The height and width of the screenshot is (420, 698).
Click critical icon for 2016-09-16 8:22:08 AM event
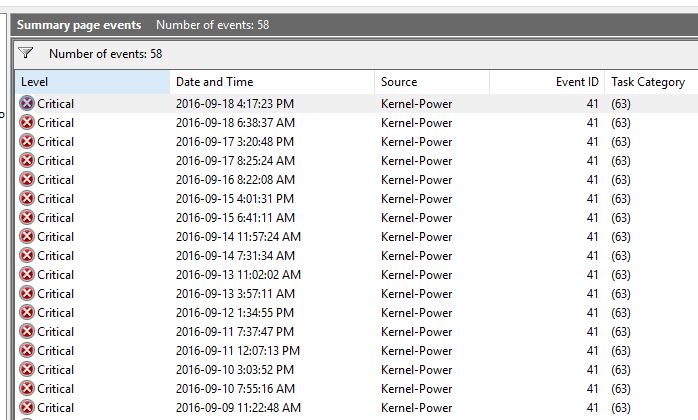coord(27,179)
